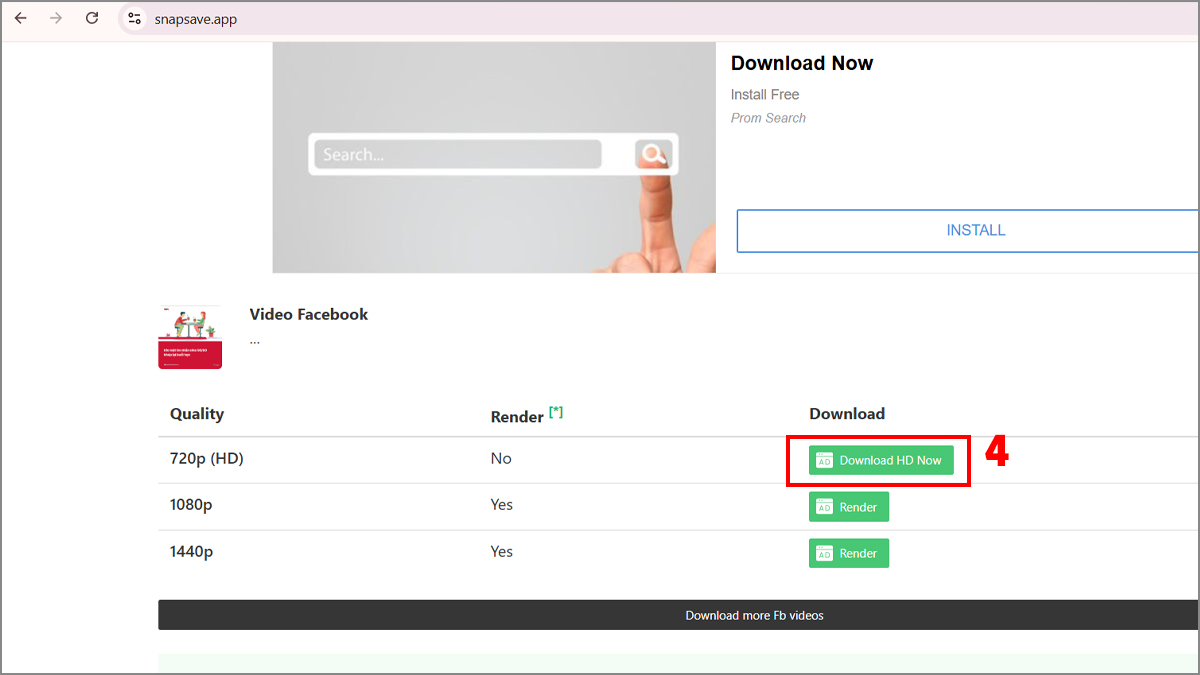
Task: Open Download more Fb videos
Action: (x=754, y=614)
